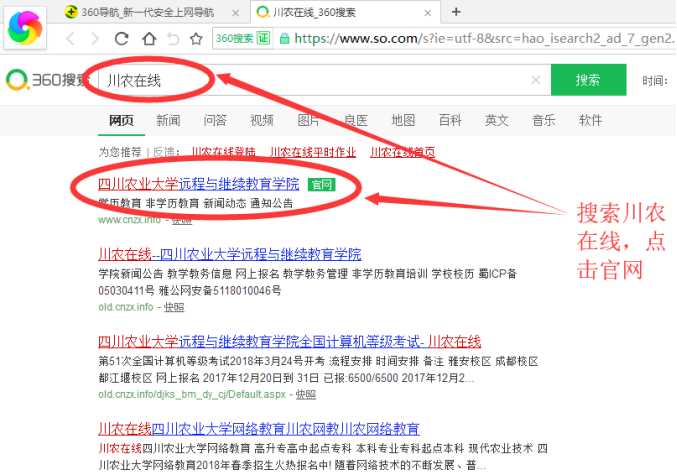Click the suggested 川农在线首页 link
Viewport: 677px width, 475px height.
[x=402, y=152]
